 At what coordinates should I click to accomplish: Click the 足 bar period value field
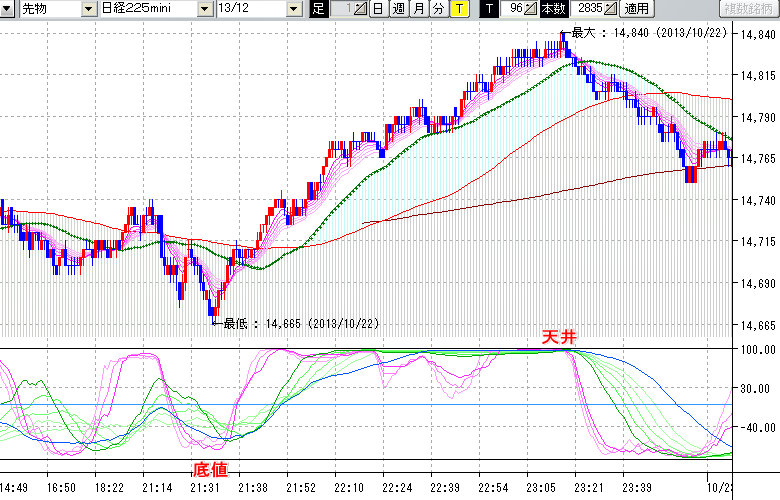click(342, 8)
